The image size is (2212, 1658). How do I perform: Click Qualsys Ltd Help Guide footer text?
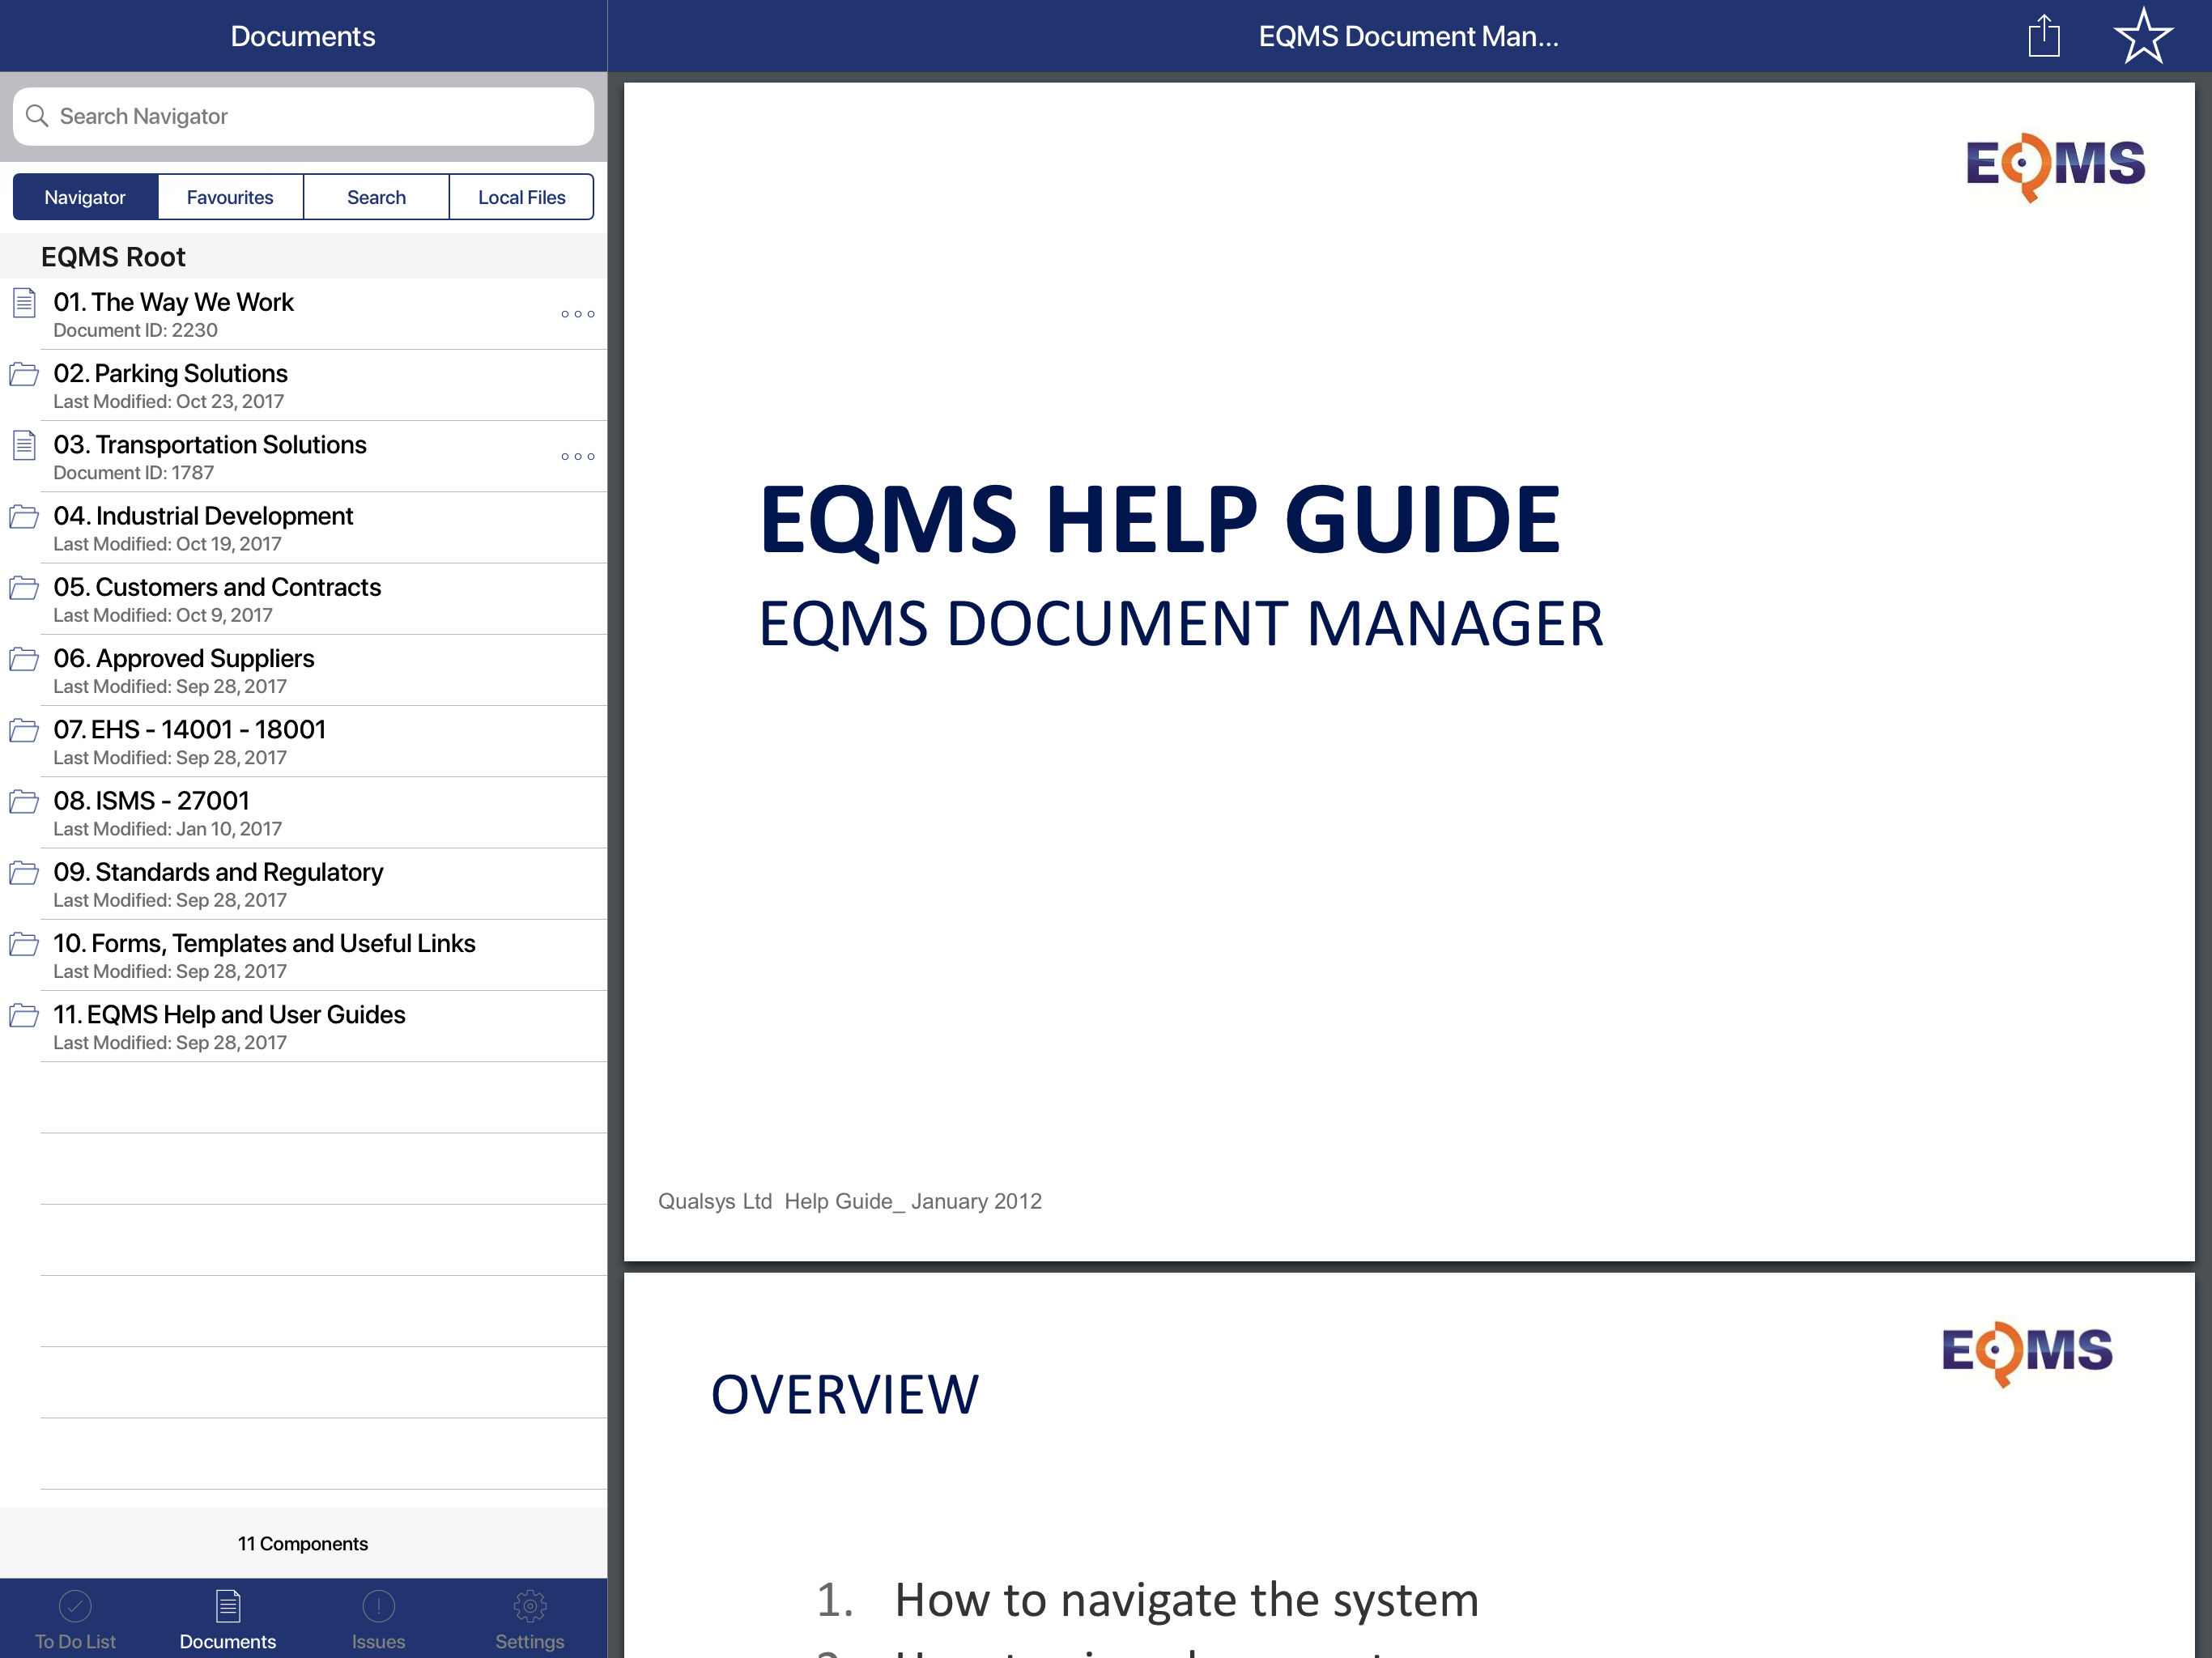[850, 1202]
